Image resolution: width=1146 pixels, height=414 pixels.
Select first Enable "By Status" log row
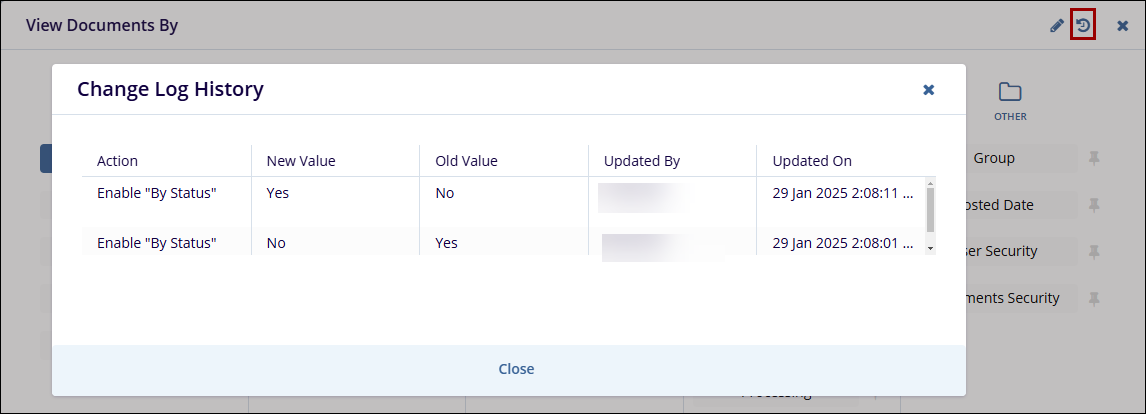157,193
